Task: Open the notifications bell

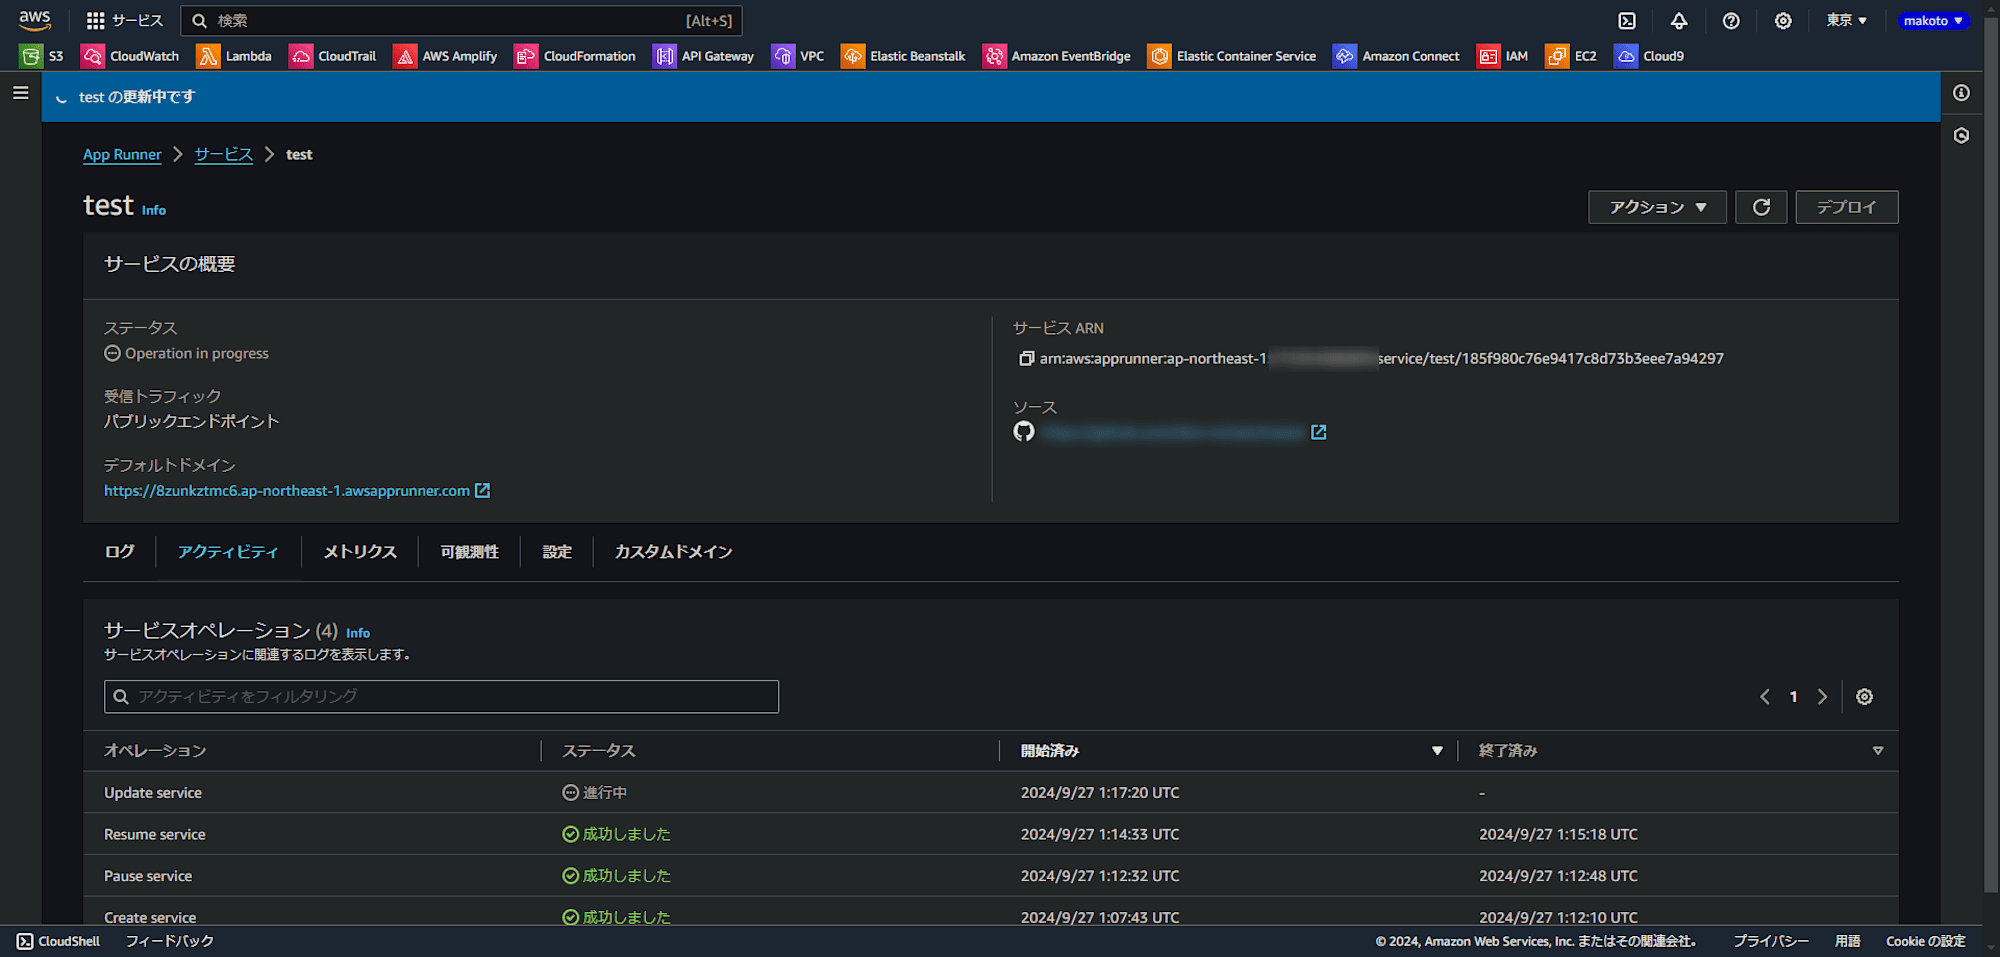Action: [1679, 20]
